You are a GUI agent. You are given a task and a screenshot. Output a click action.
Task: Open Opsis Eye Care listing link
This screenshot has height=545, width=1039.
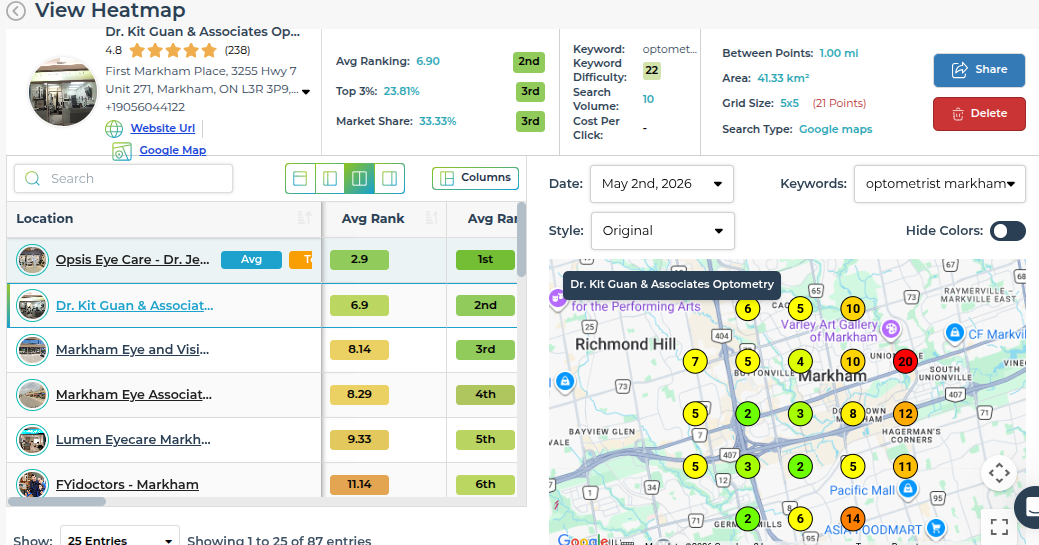(133, 260)
